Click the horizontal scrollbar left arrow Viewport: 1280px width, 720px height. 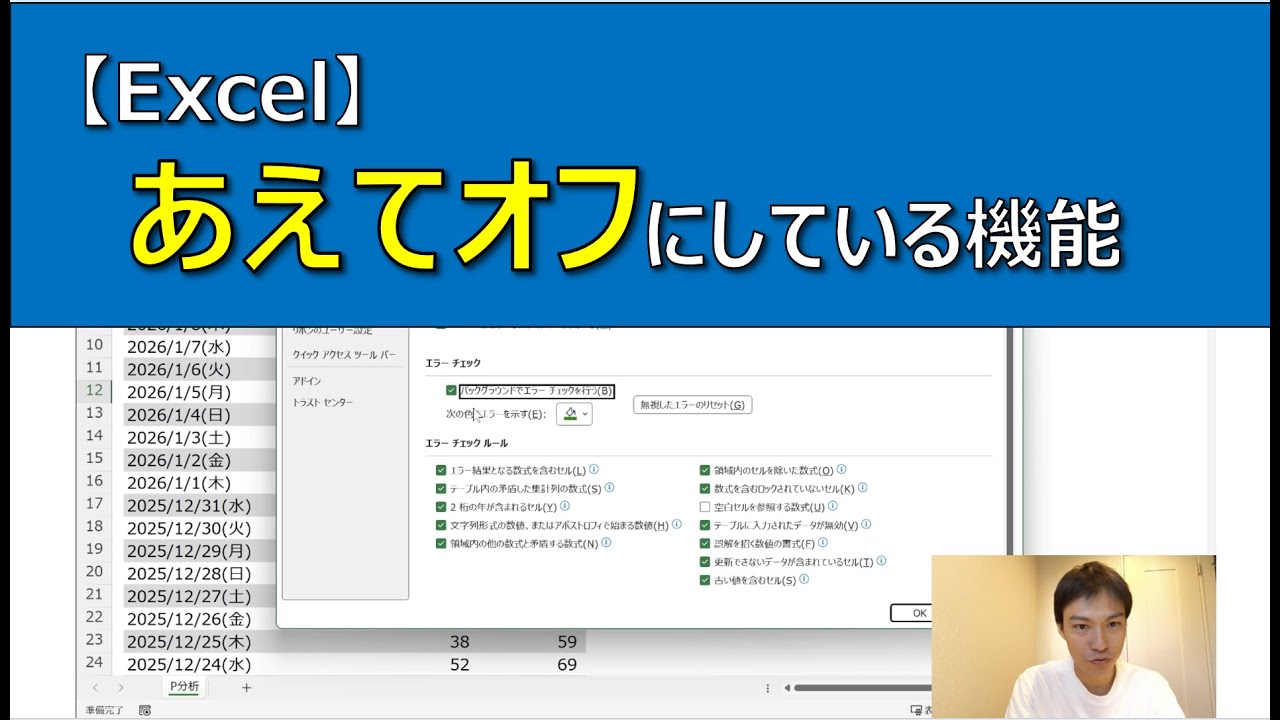[787, 687]
